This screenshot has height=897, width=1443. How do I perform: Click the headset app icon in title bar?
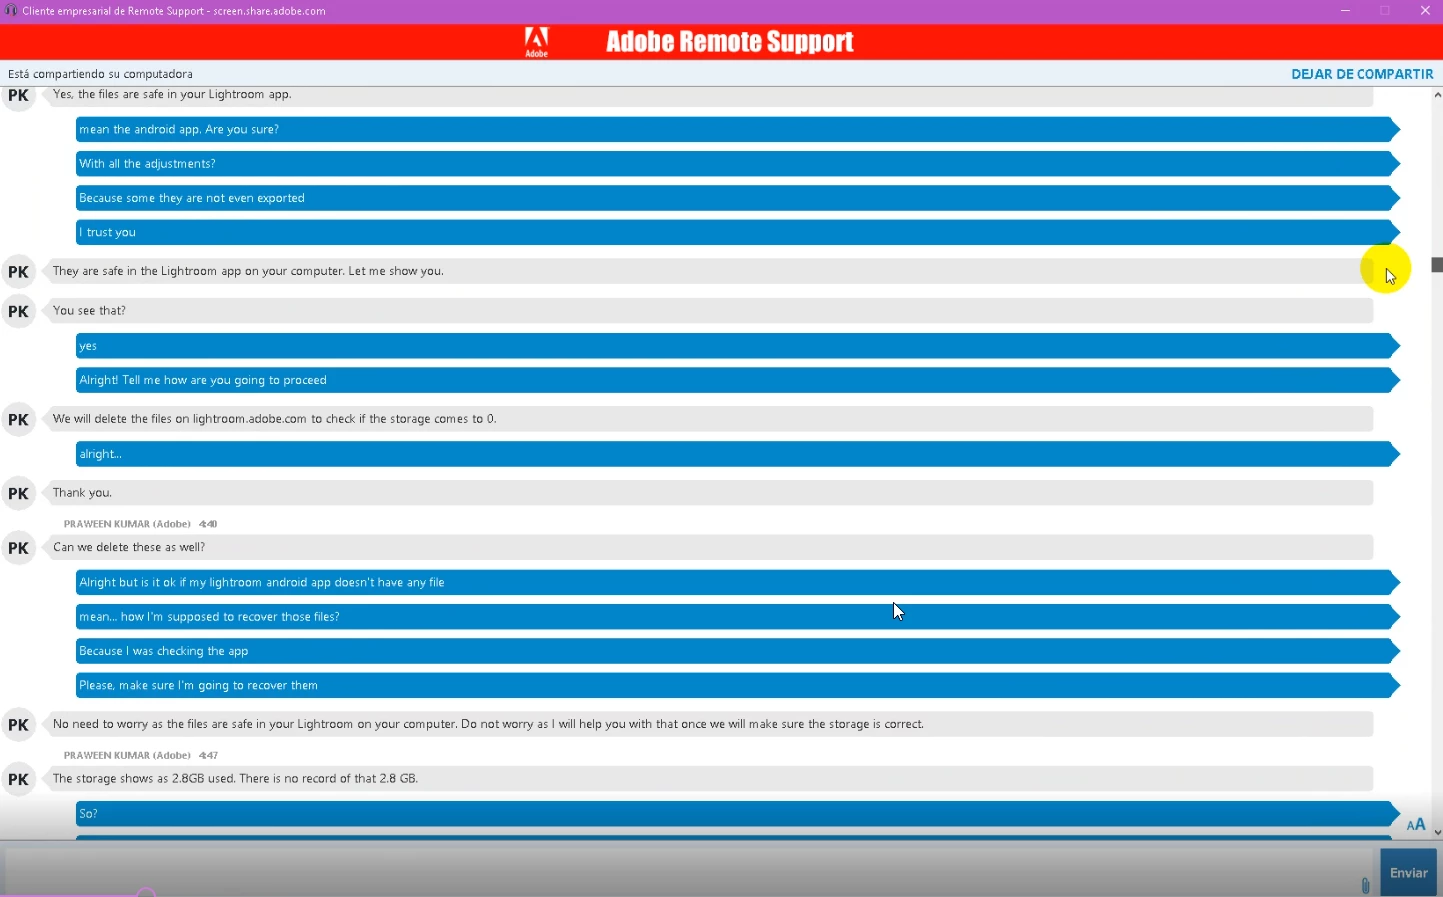tap(11, 11)
